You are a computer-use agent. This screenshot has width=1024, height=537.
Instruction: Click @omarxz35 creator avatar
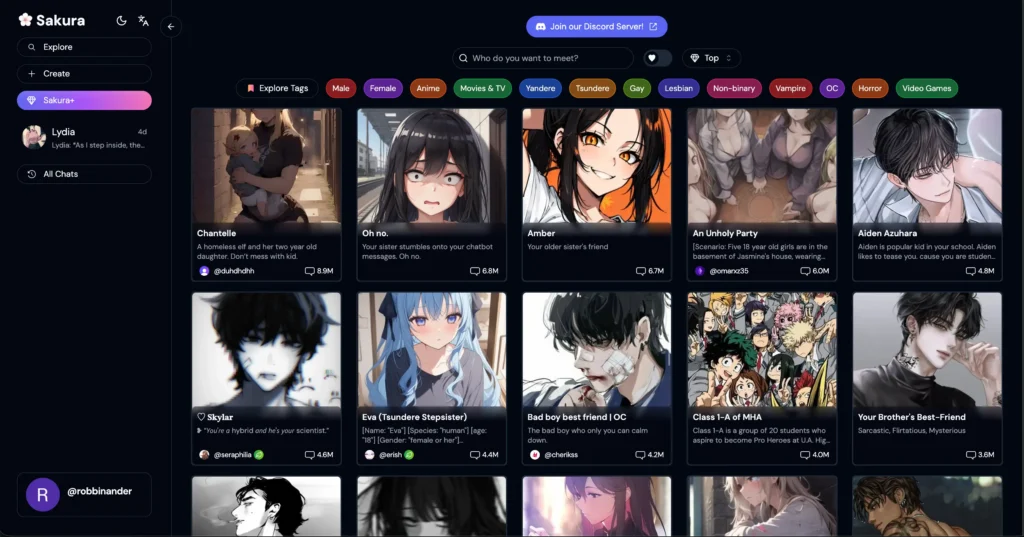click(699, 270)
